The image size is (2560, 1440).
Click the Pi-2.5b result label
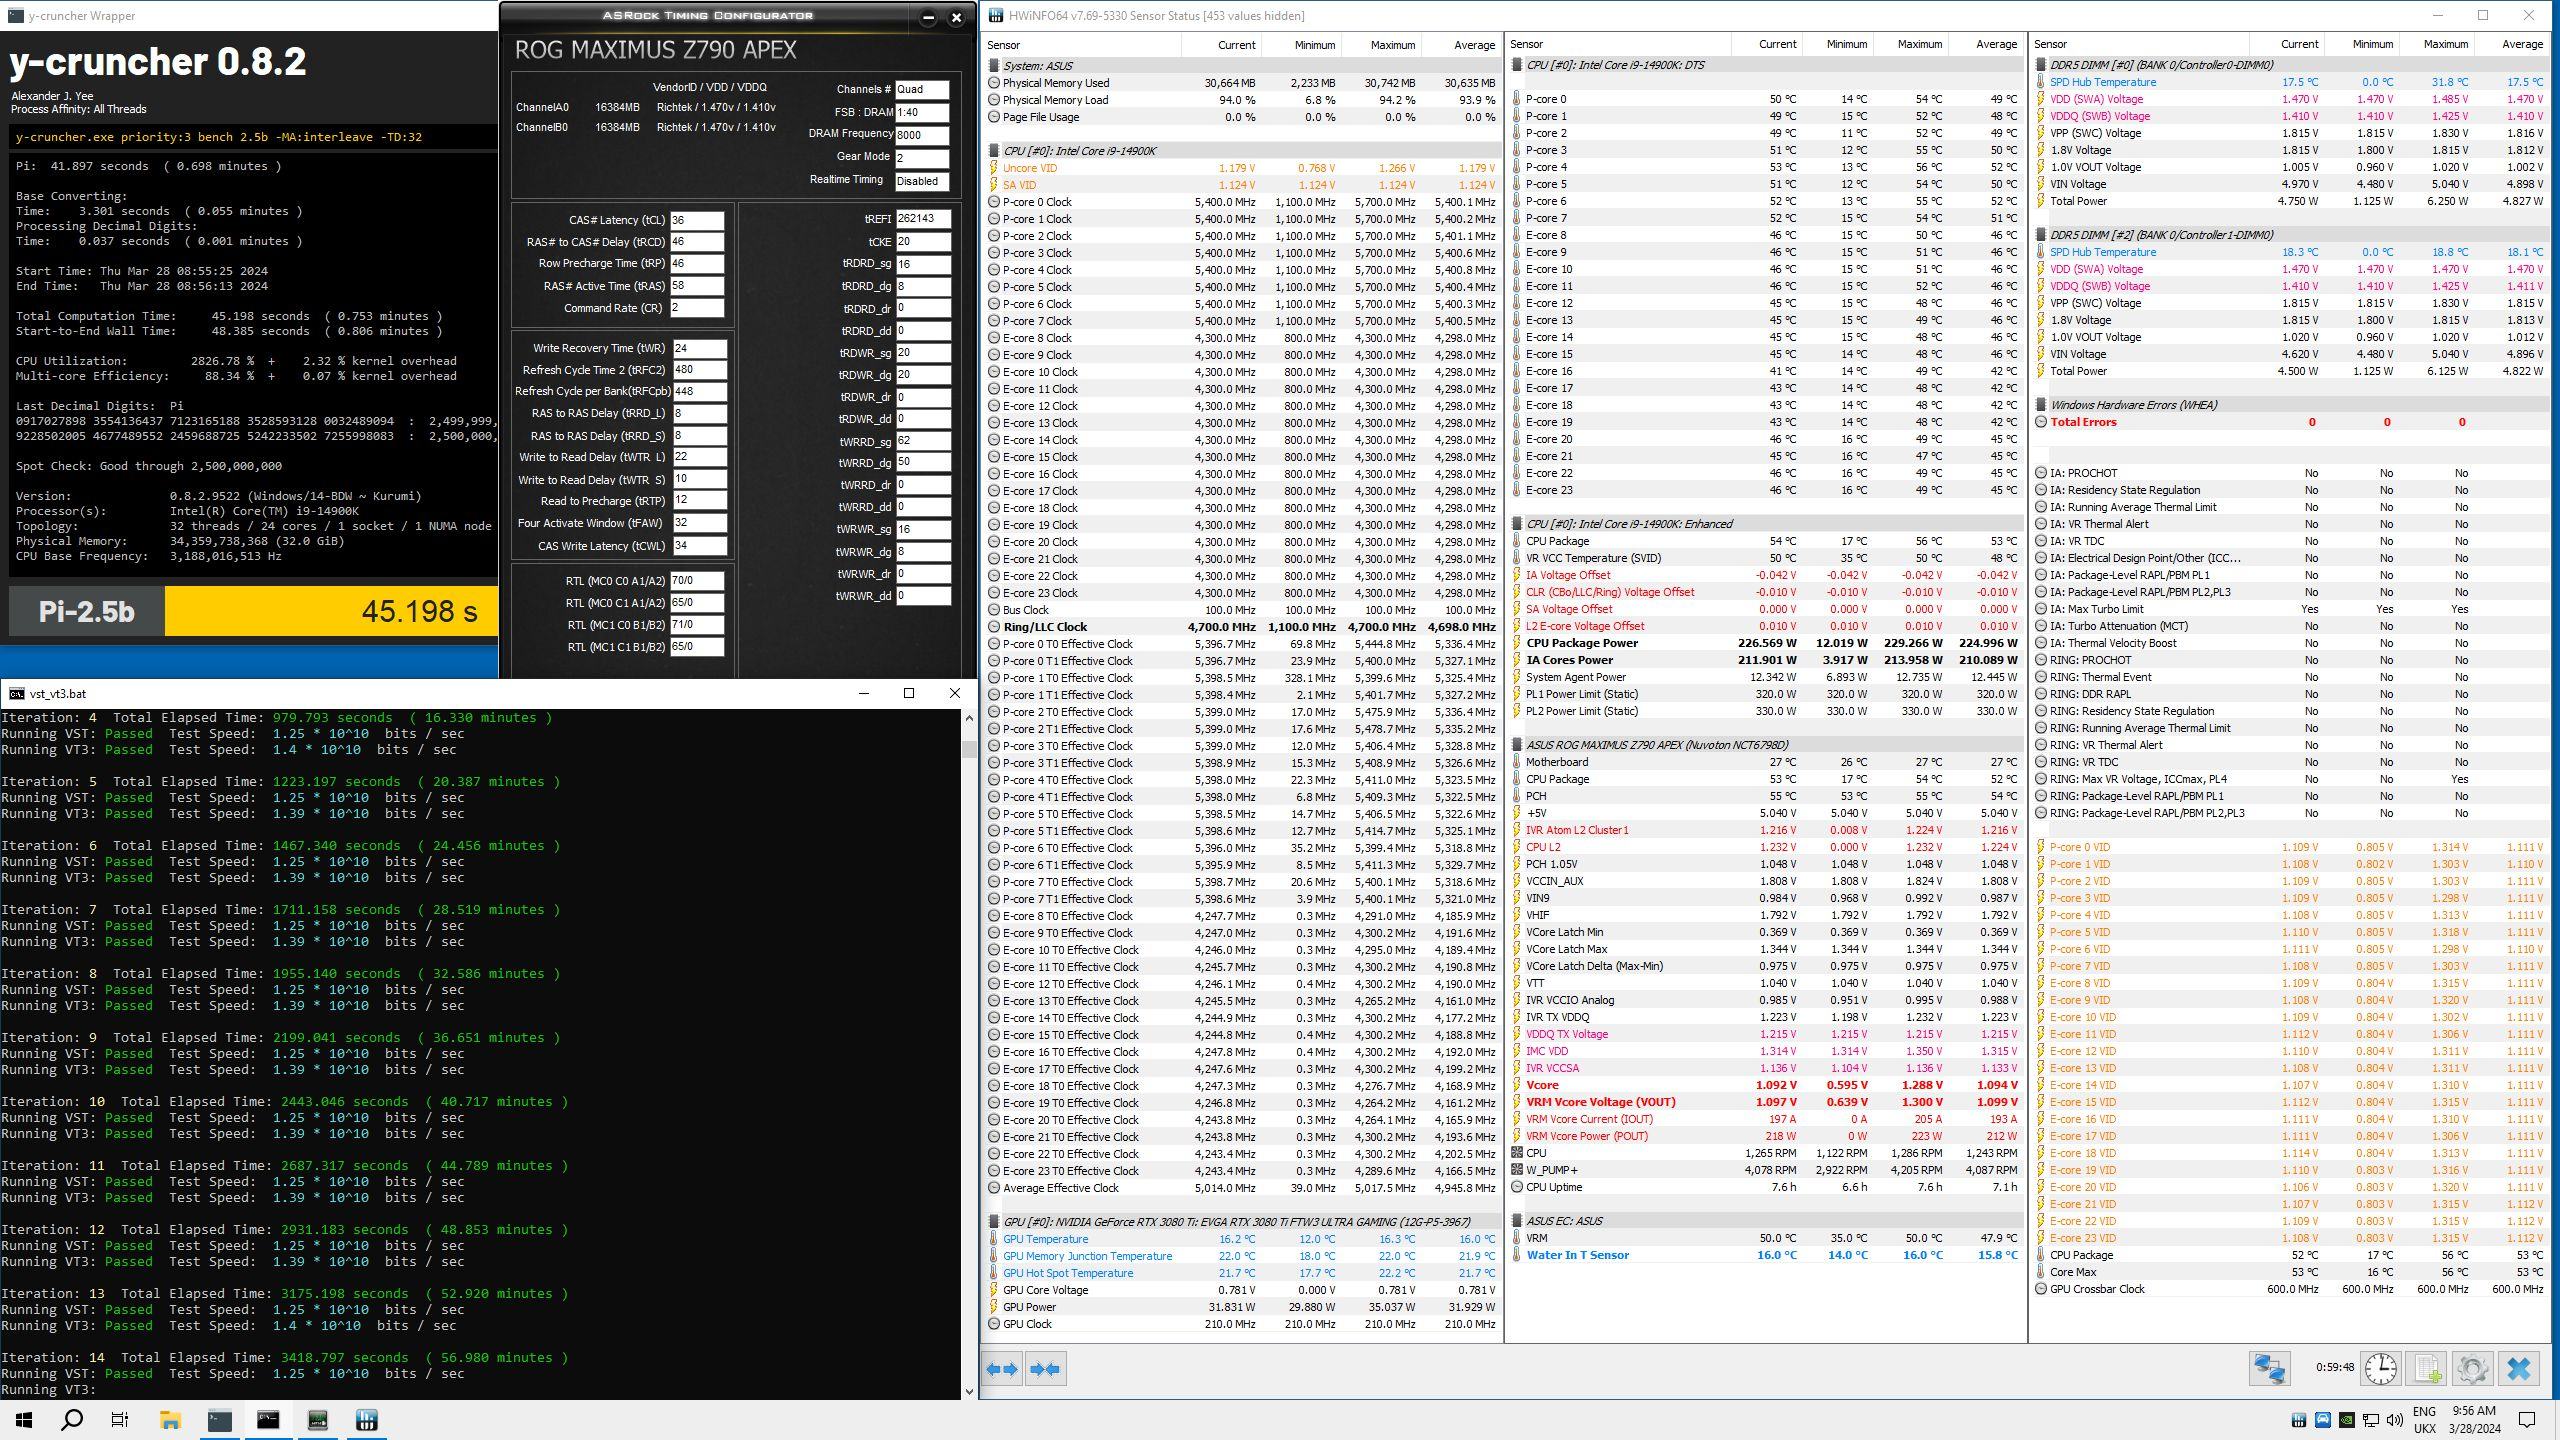tap(86, 611)
